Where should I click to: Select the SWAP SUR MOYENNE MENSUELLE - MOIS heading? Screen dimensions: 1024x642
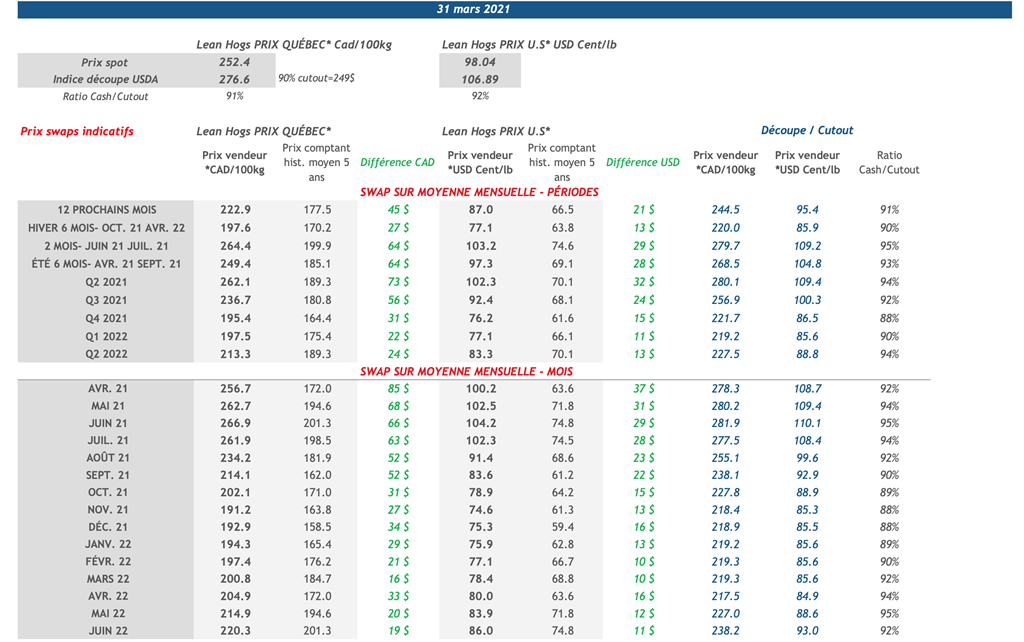click(x=466, y=371)
